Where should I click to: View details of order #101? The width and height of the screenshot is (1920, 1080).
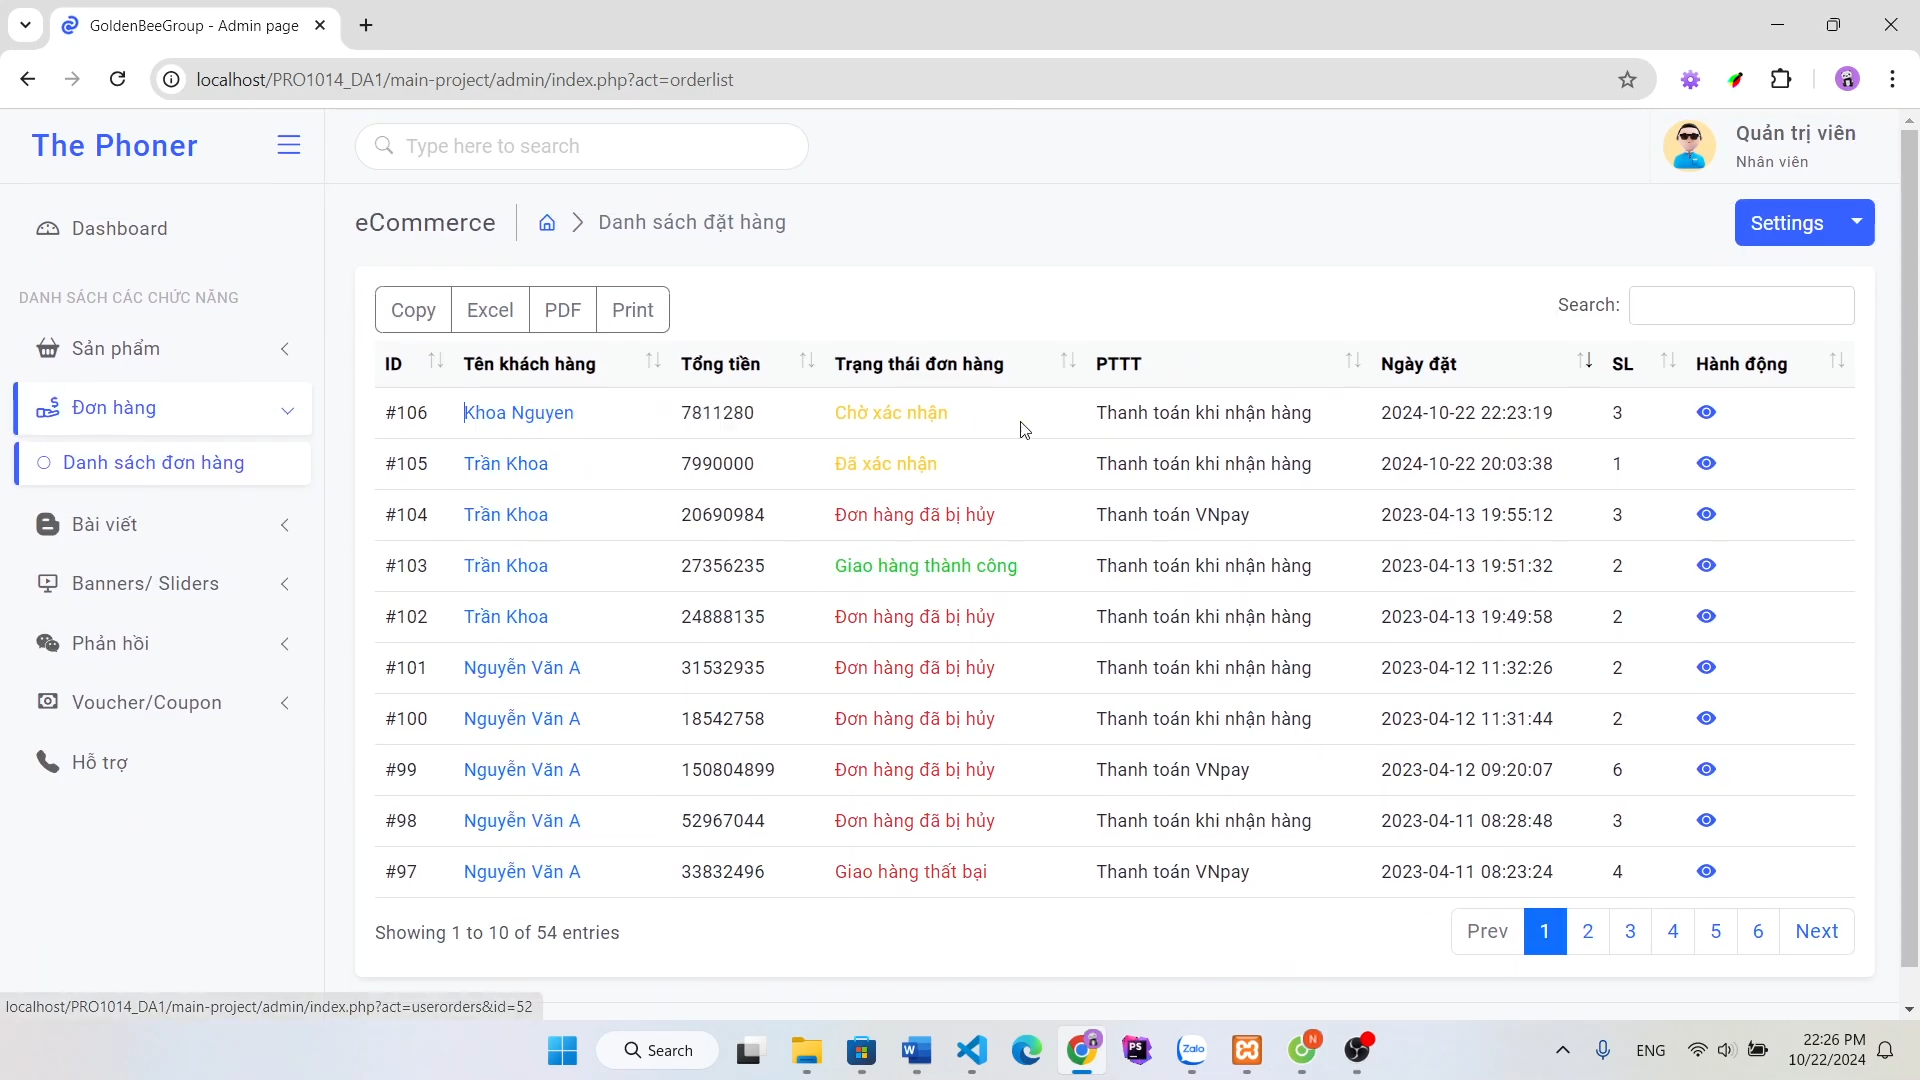click(1706, 668)
